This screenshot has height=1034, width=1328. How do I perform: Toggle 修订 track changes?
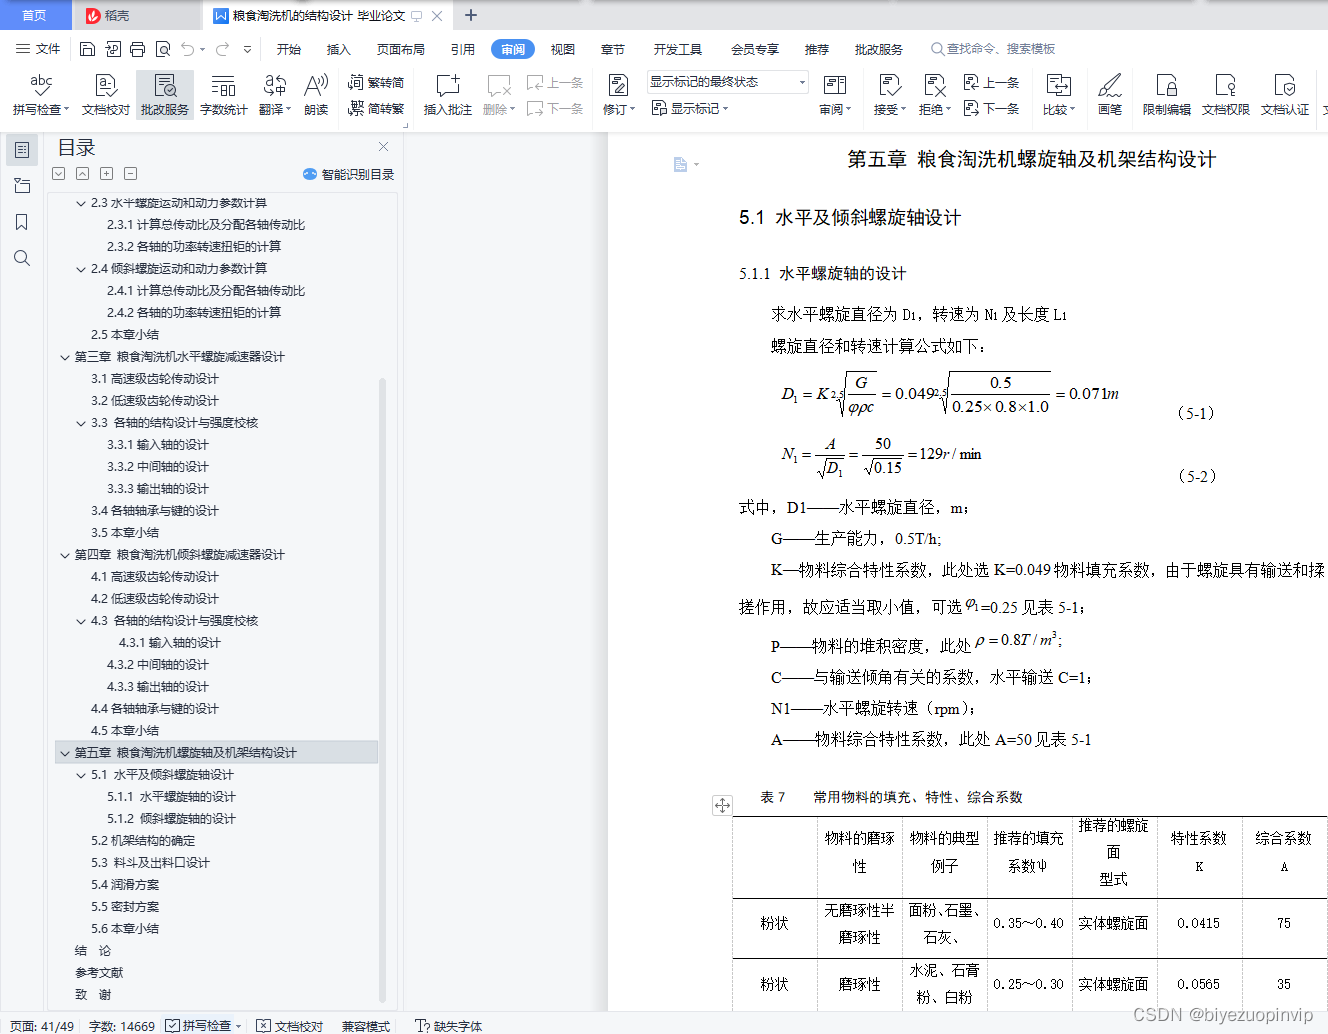click(619, 95)
